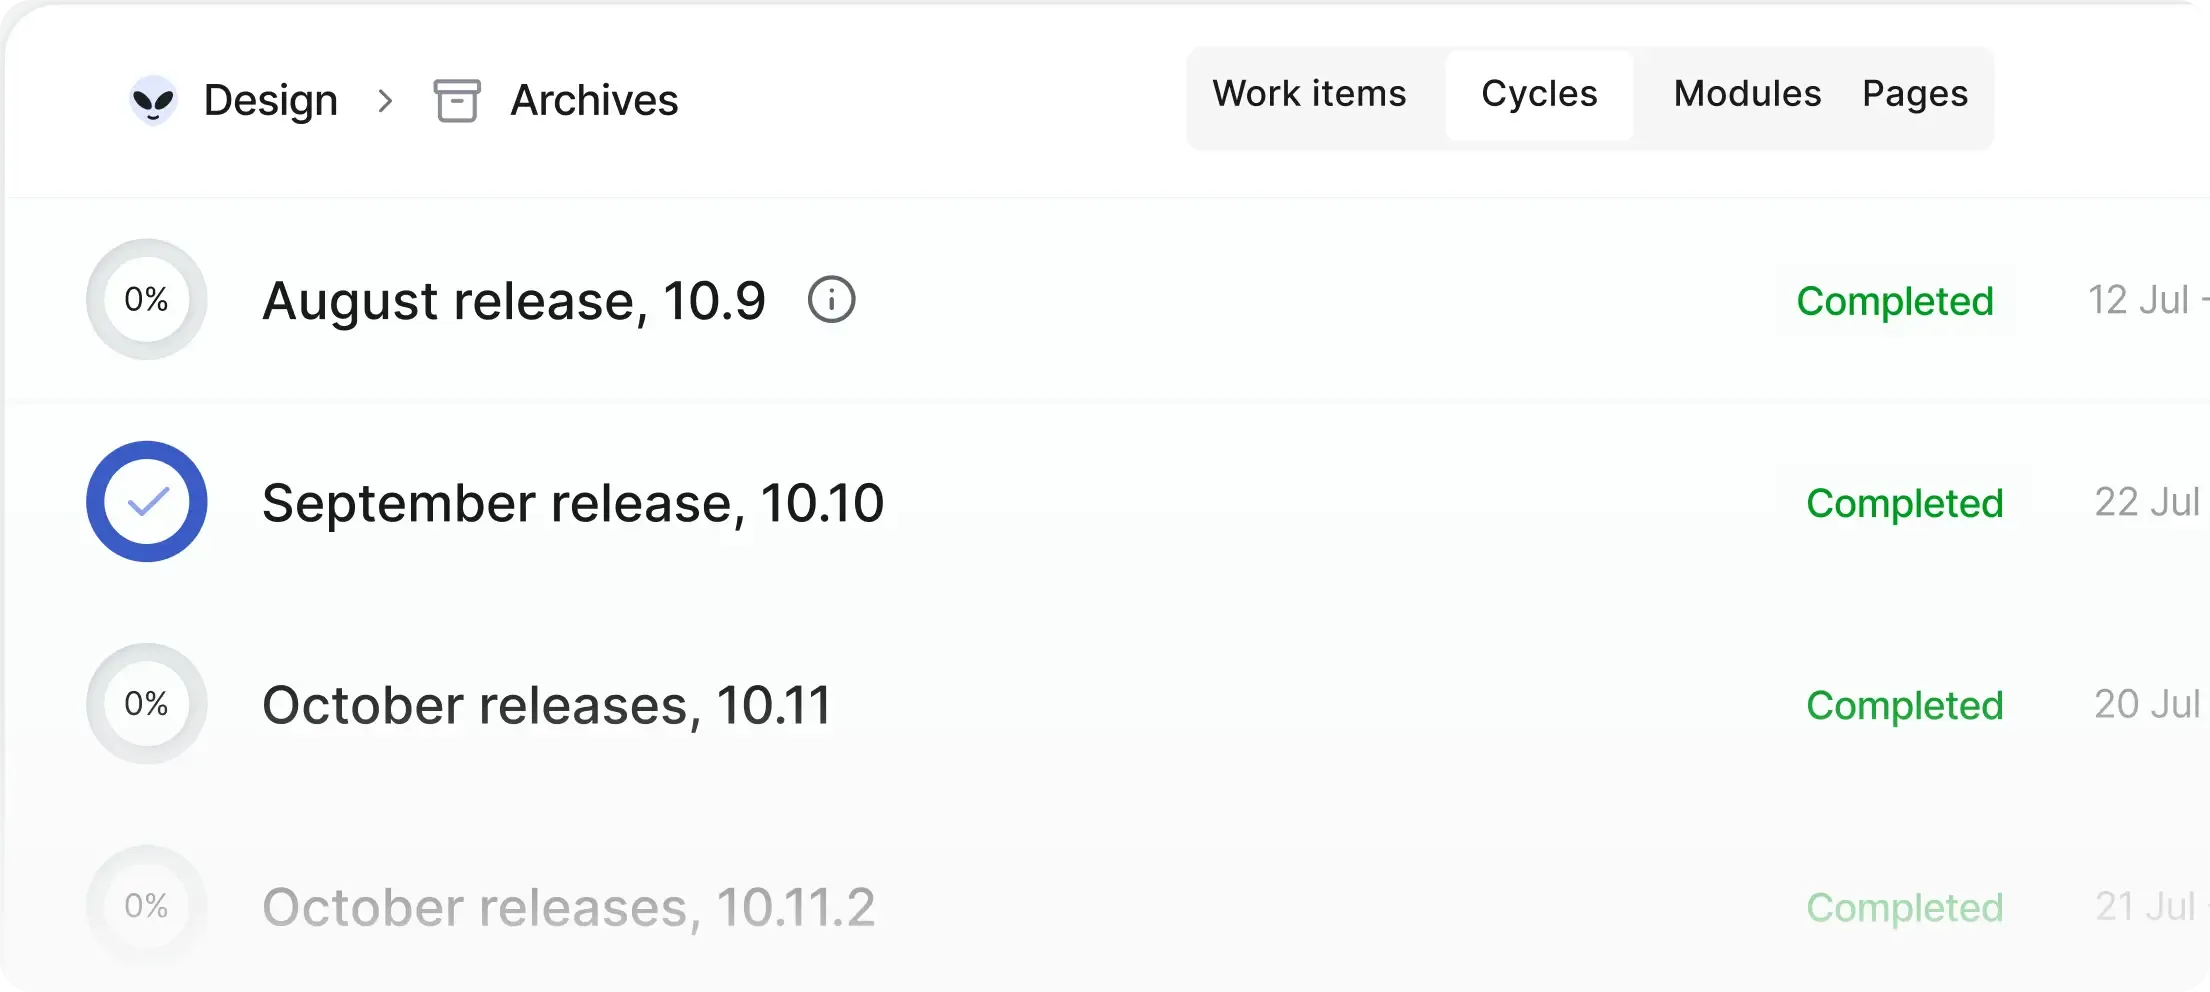Open the October releases, 10.11.2 cycle
This screenshot has height=992, width=2210.
(568, 907)
